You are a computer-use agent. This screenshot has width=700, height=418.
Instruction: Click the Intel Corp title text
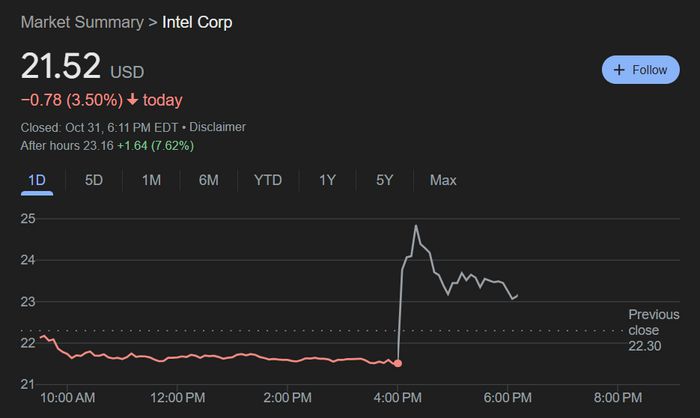[197, 21]
